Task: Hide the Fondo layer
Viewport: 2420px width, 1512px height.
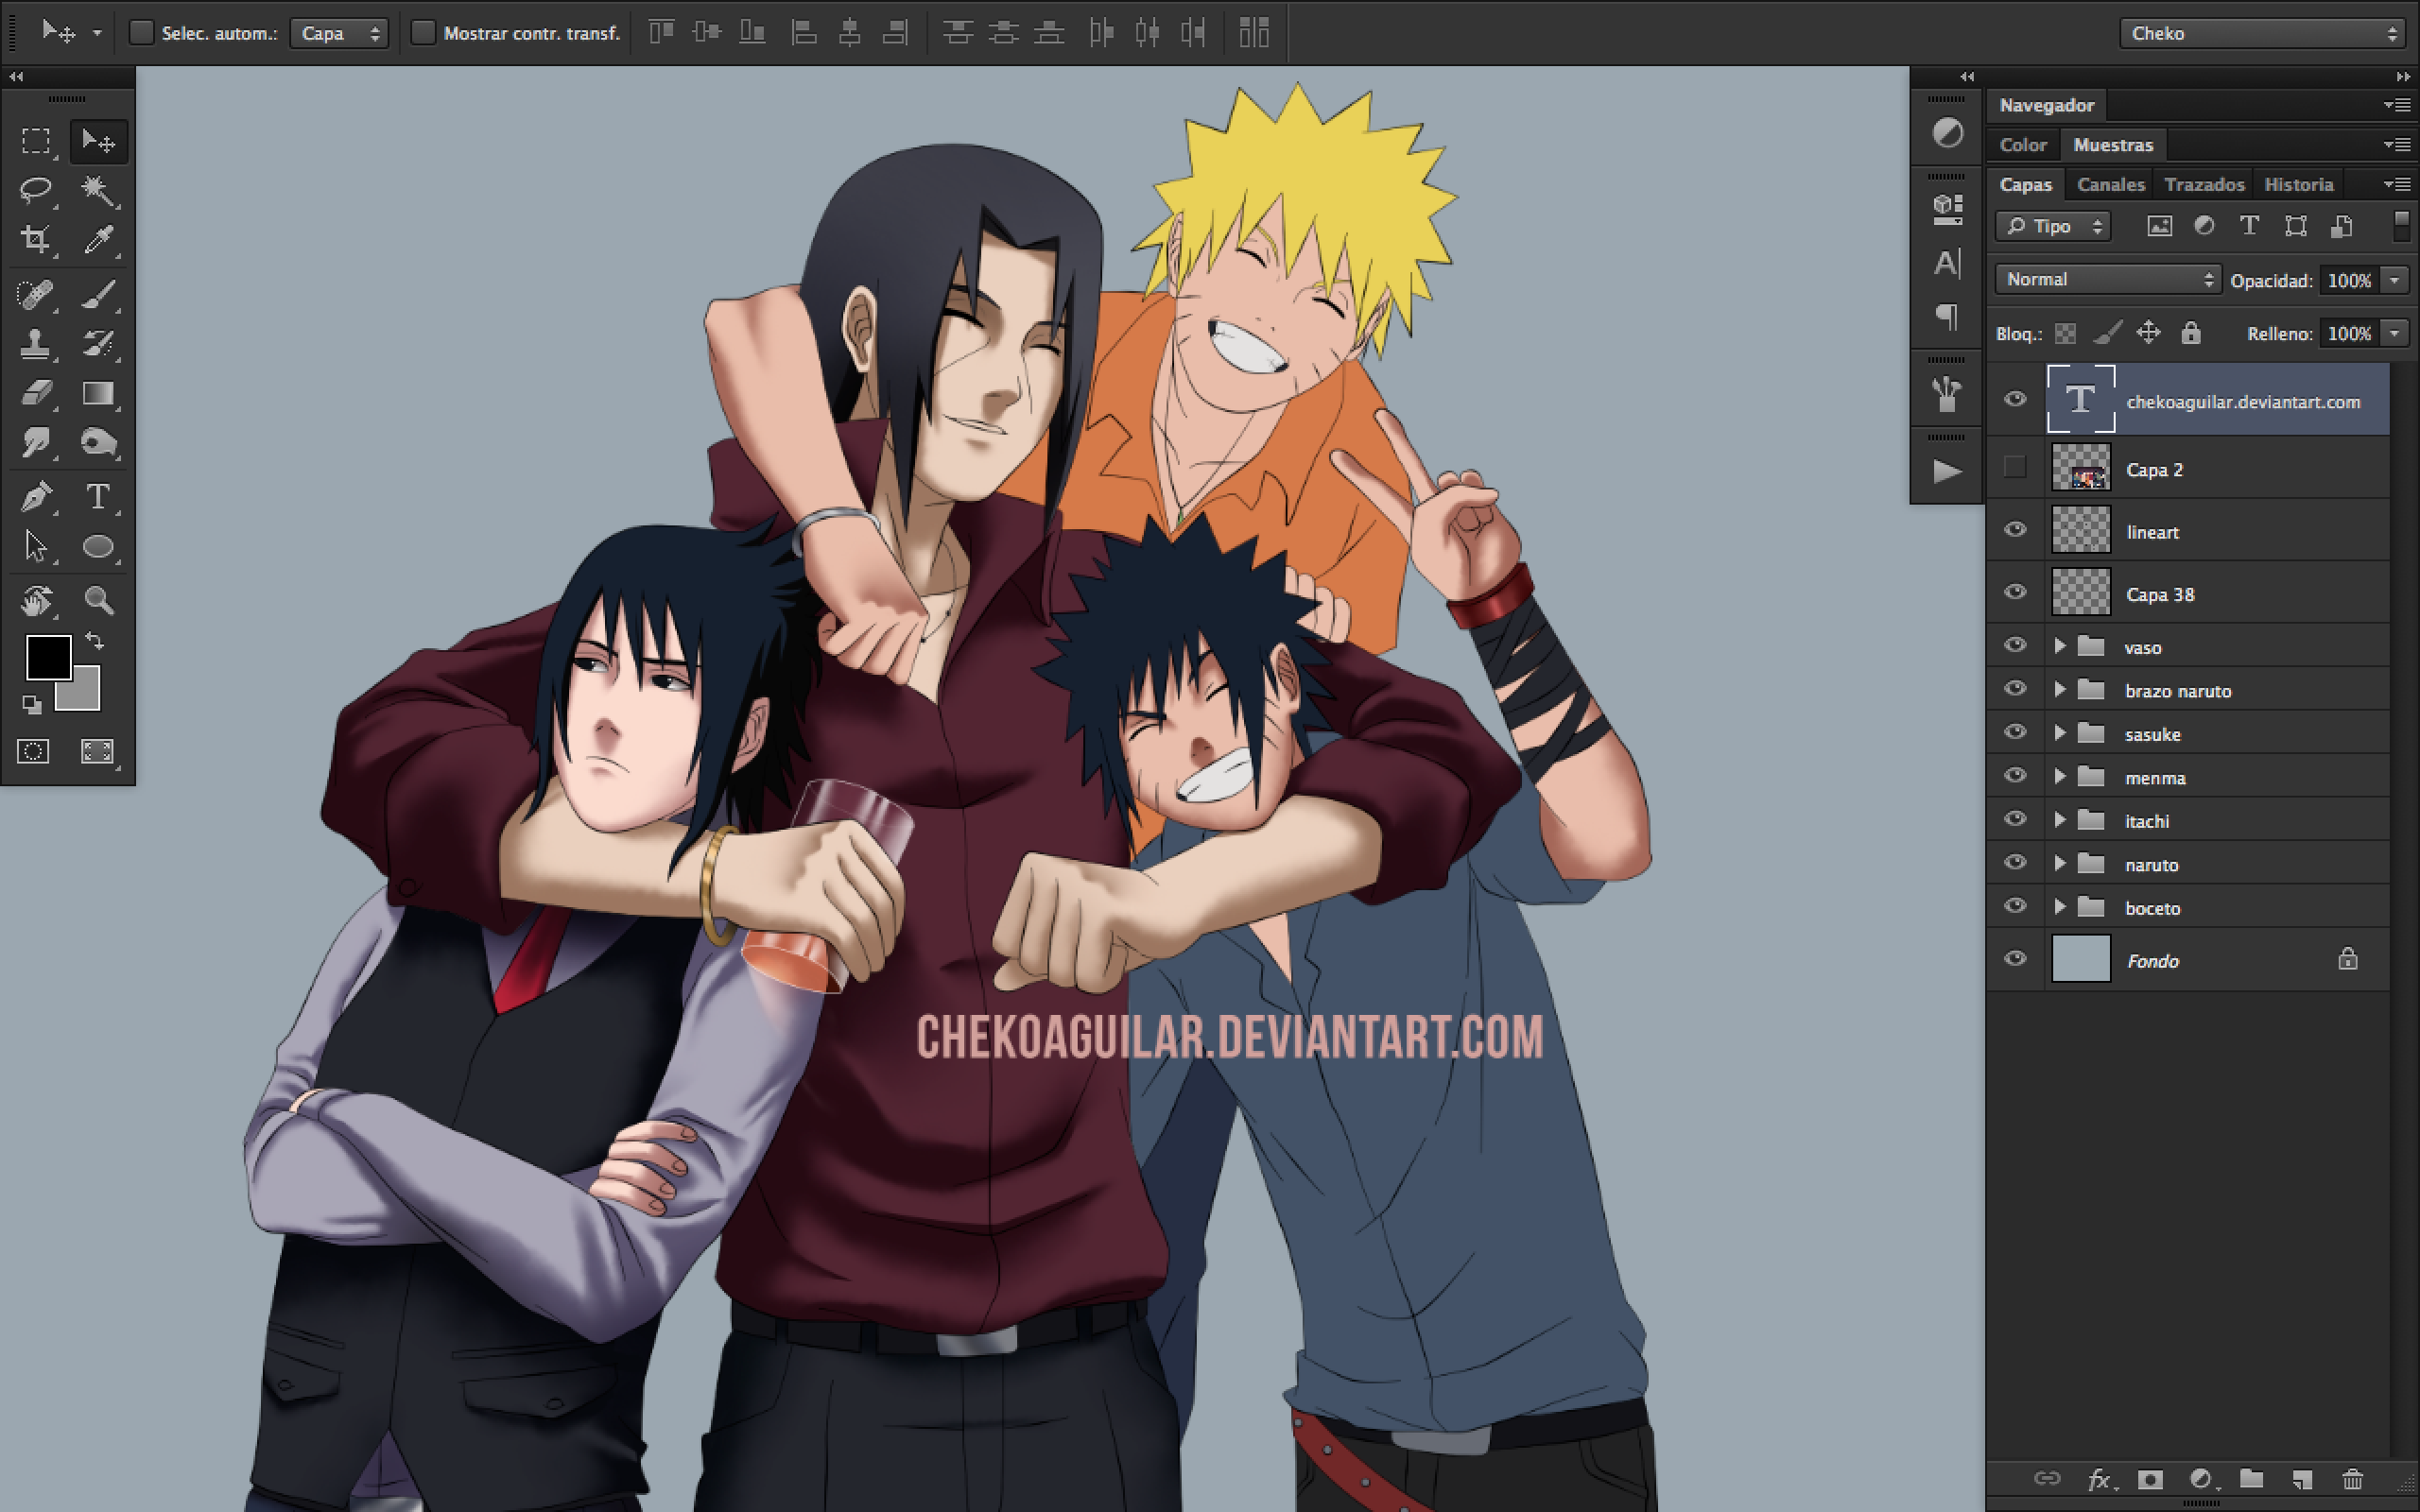Action: click(2015, 959)
